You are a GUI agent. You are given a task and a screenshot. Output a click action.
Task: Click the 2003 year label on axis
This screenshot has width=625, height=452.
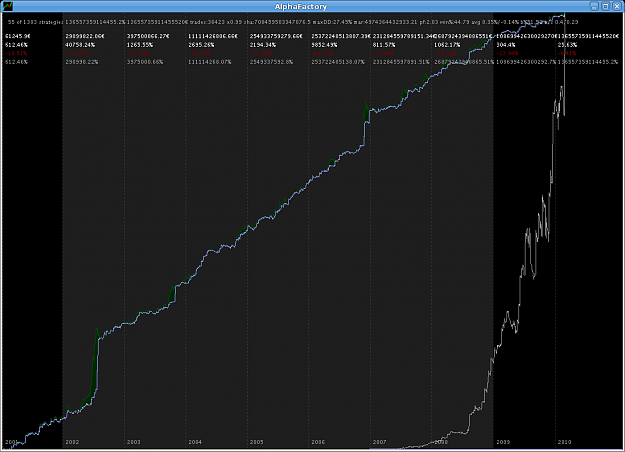pos(134,442)
